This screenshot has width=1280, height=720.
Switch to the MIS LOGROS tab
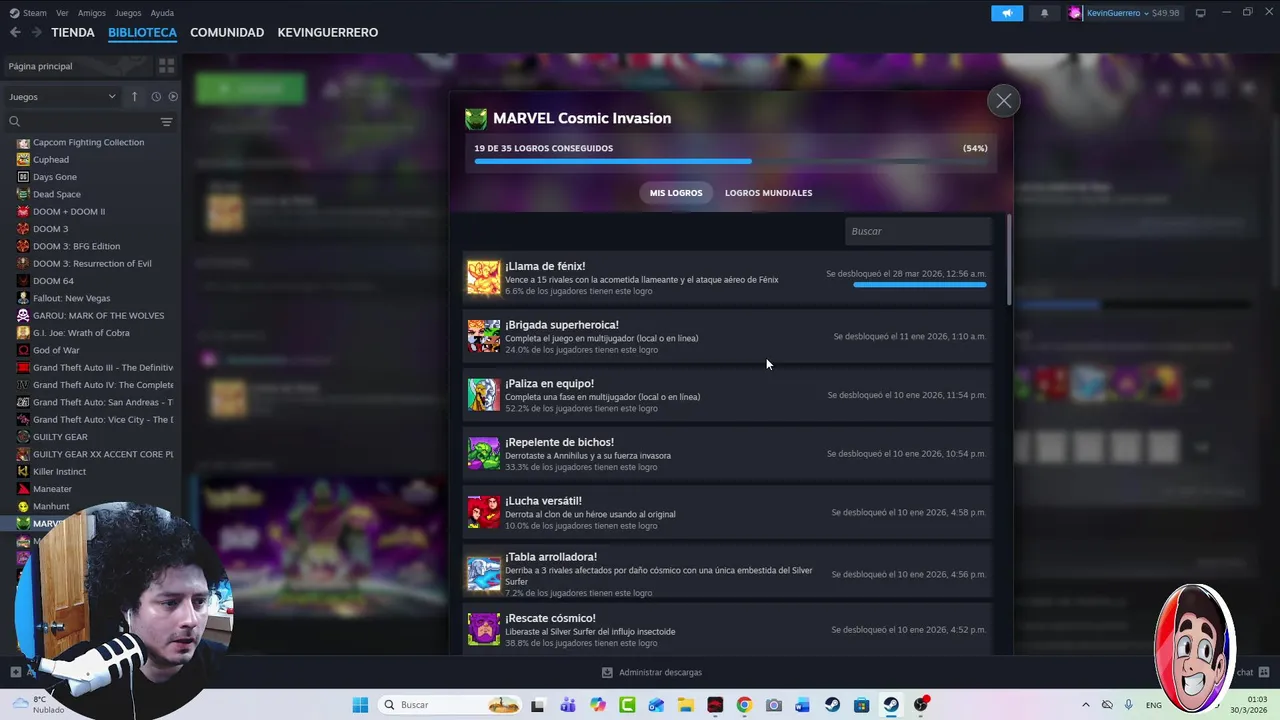point(676,193)
